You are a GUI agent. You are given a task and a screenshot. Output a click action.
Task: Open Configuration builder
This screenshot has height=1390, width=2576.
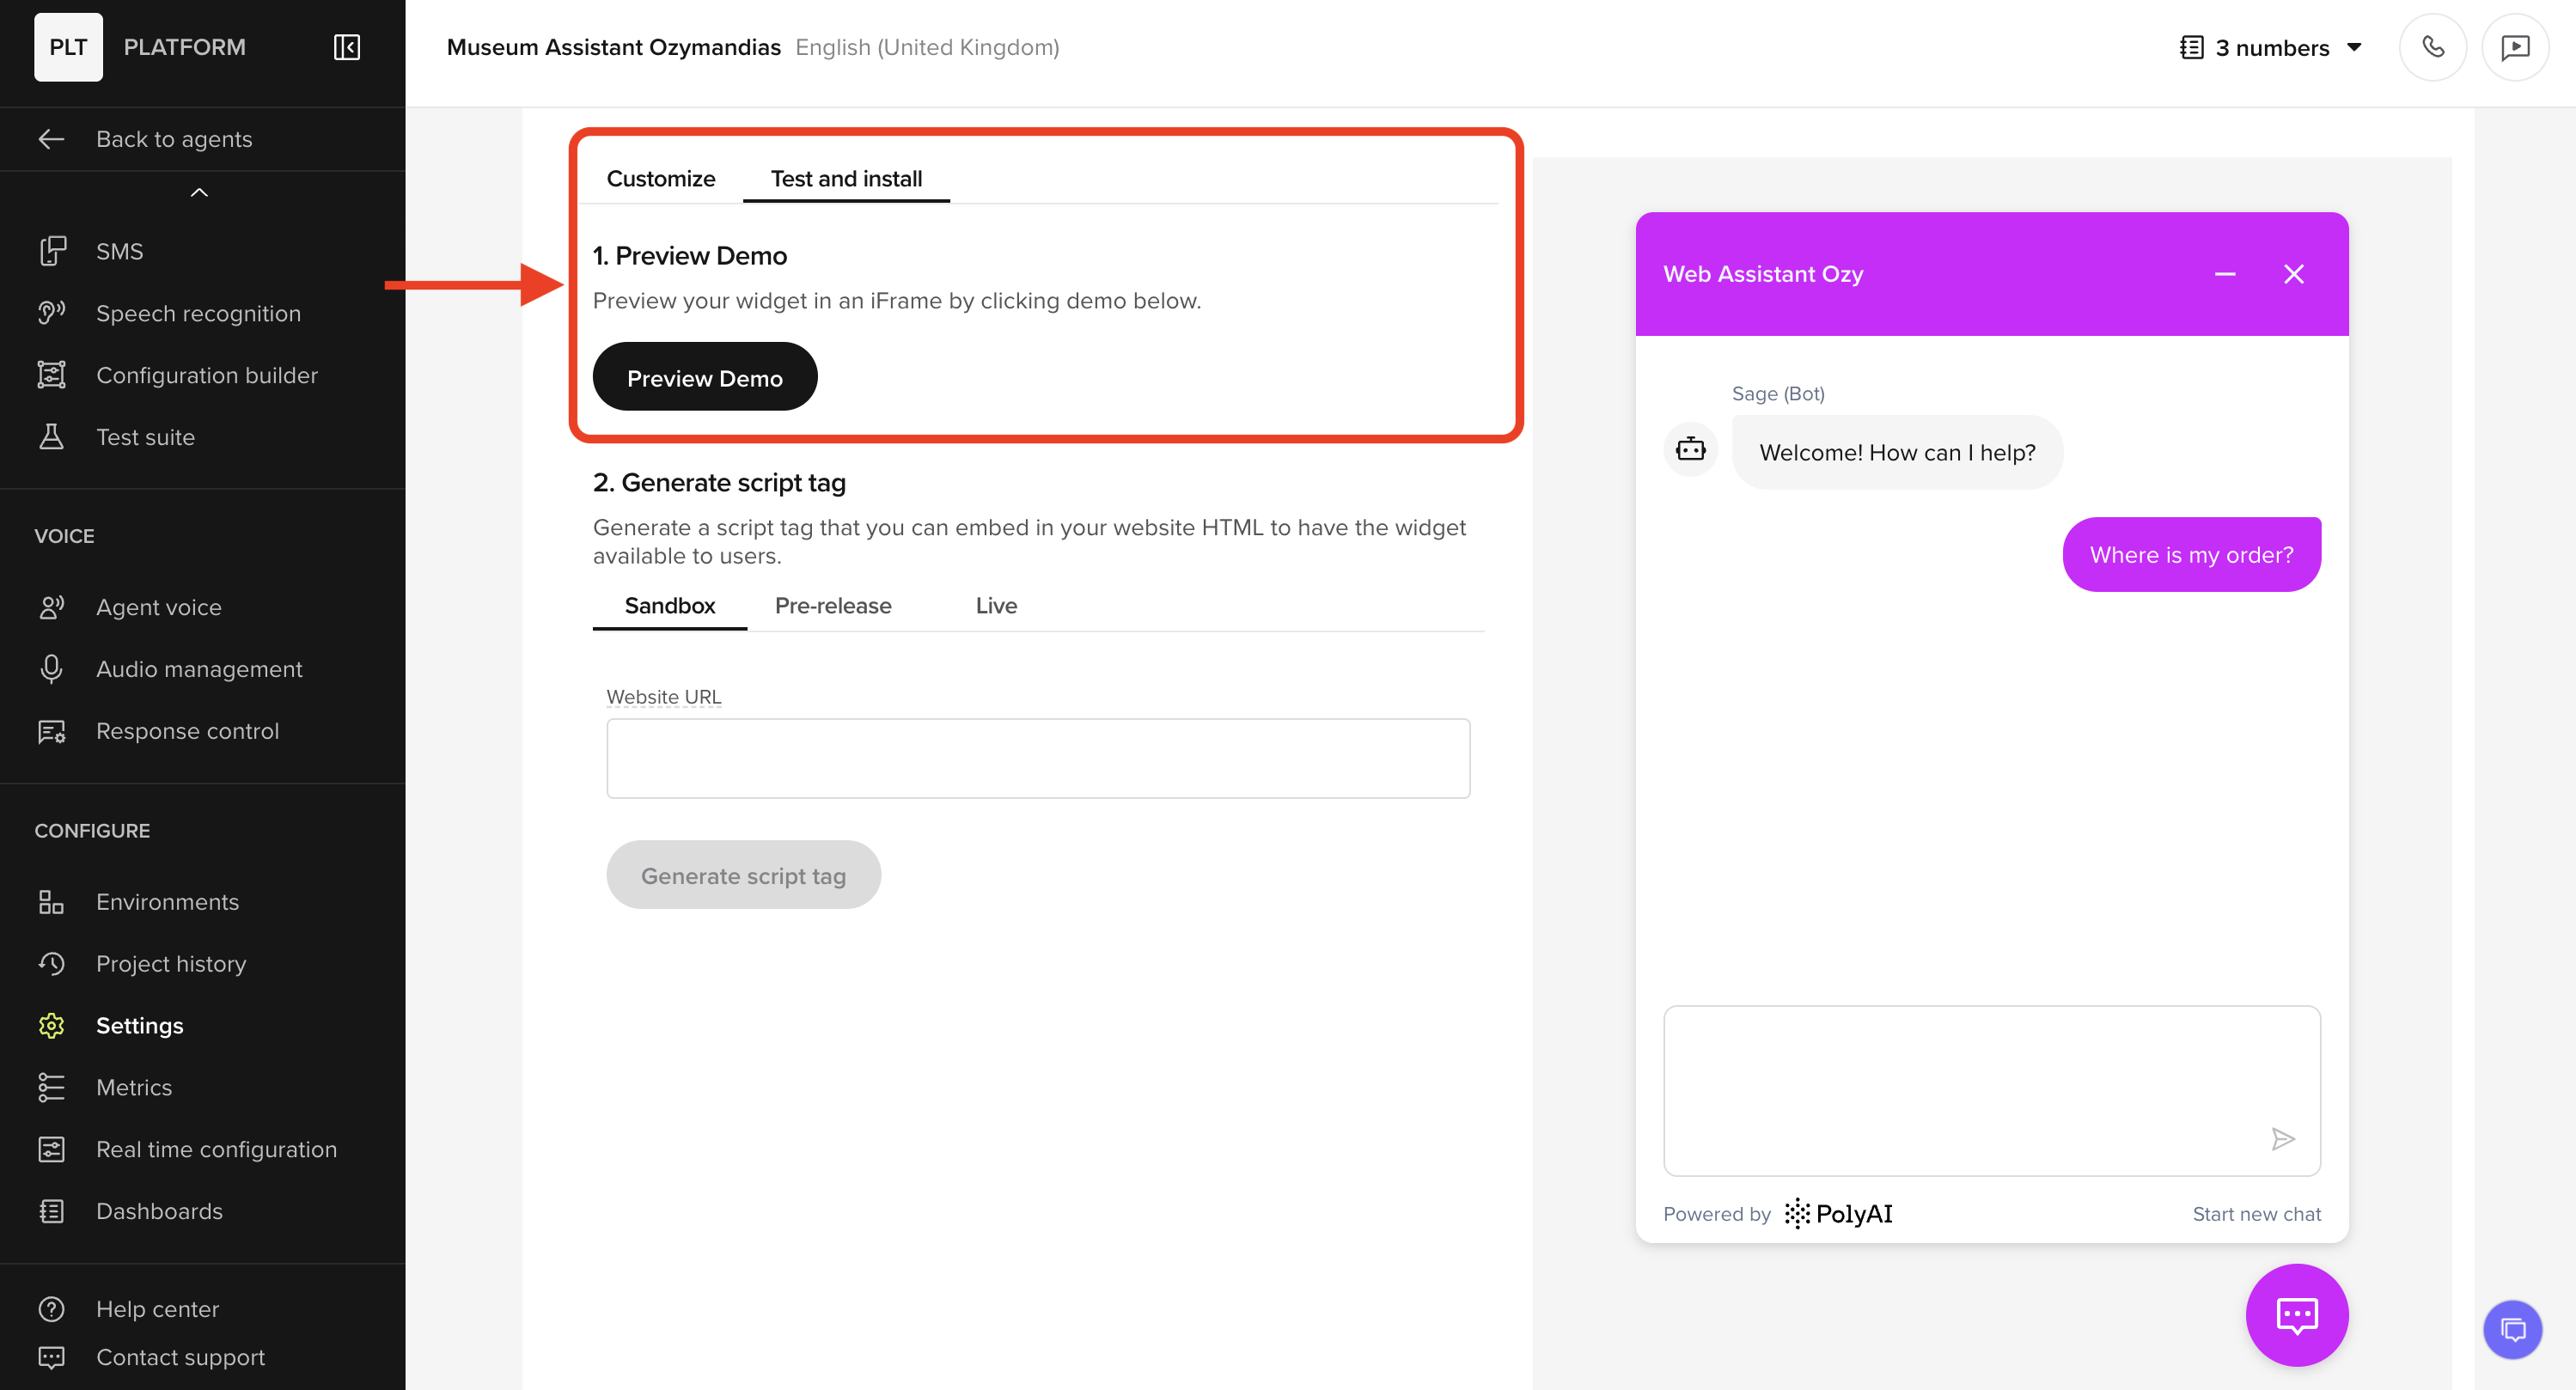[206, 375]
